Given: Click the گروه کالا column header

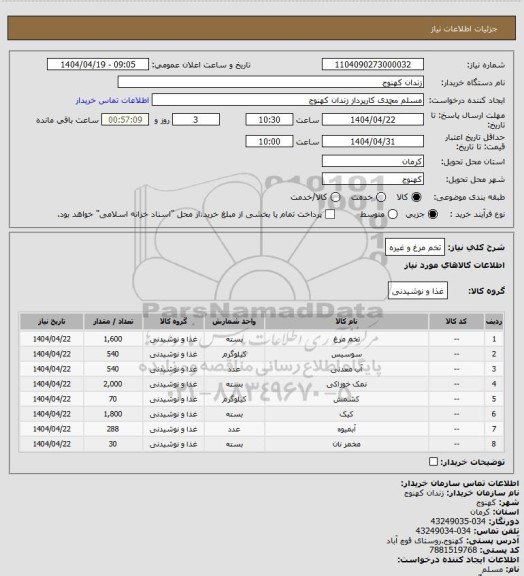Looking at the screenshot, I should point(173,321).
